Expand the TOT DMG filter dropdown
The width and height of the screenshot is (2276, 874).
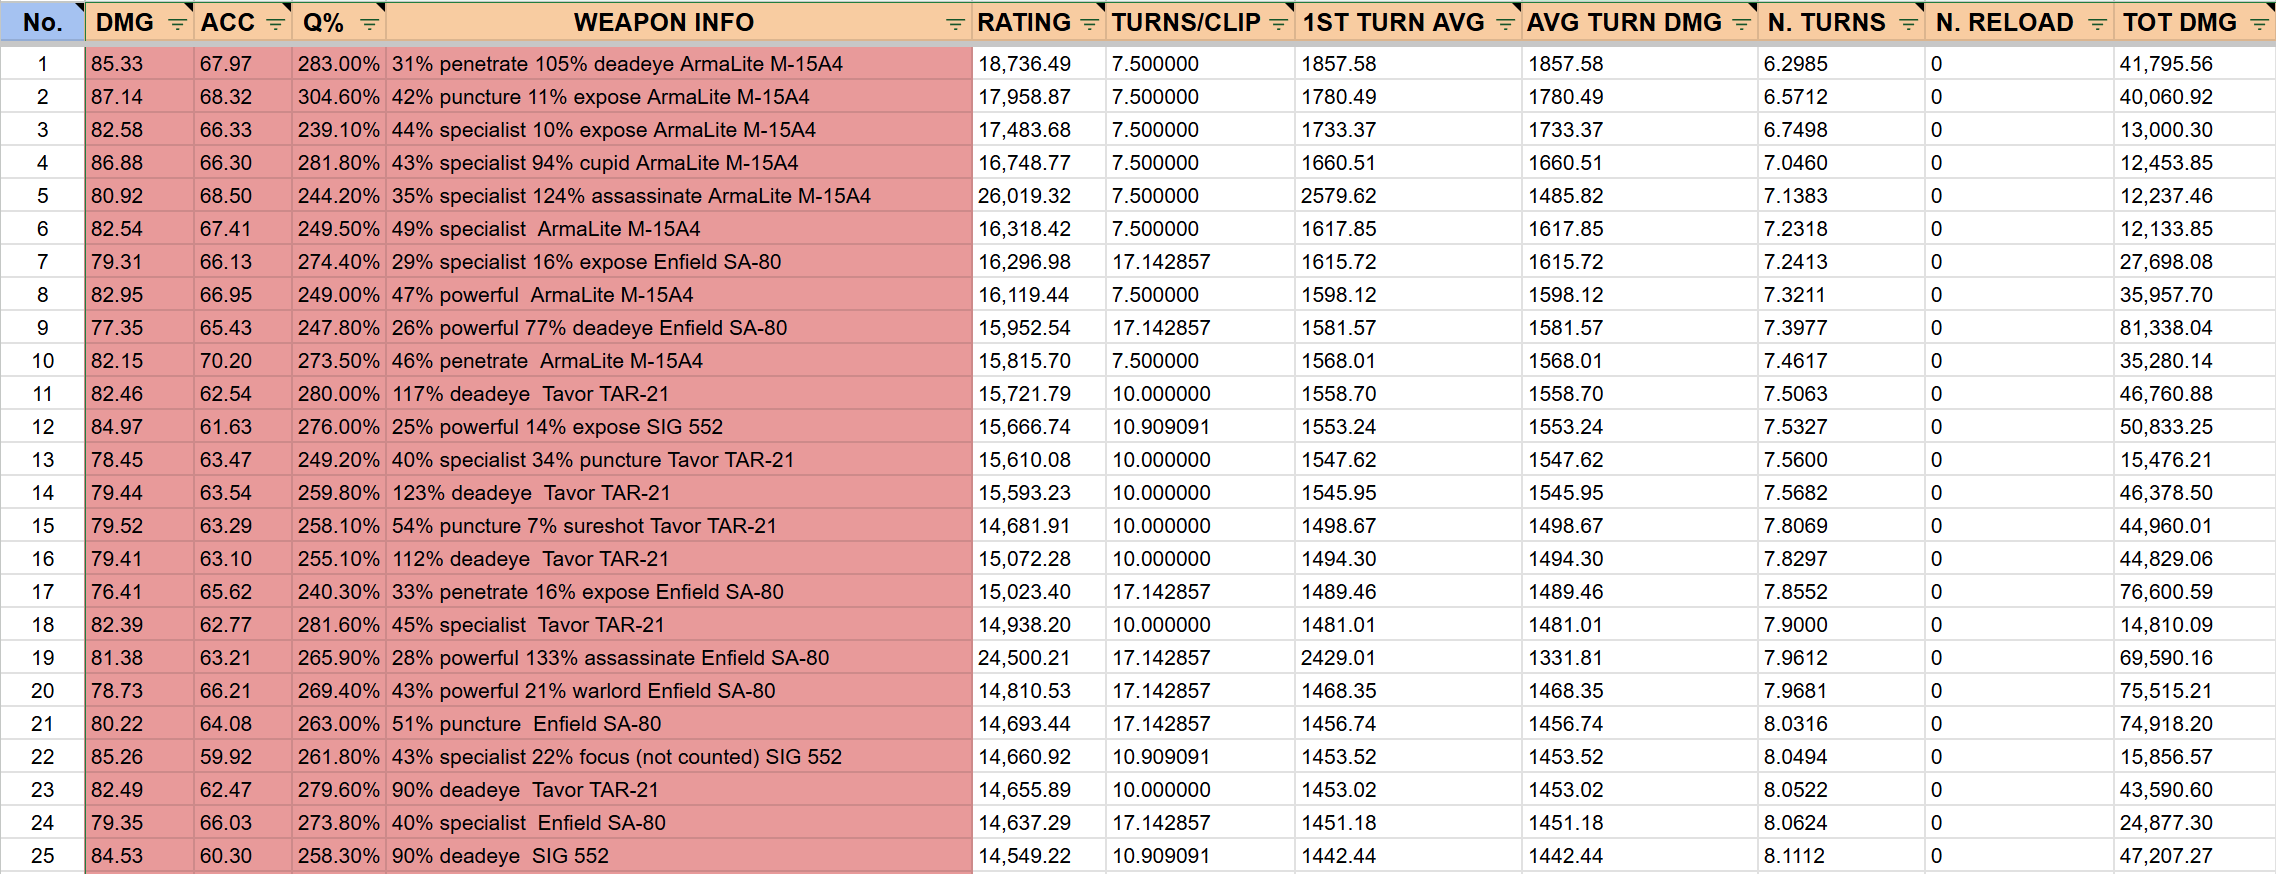tap(2259, 24)
